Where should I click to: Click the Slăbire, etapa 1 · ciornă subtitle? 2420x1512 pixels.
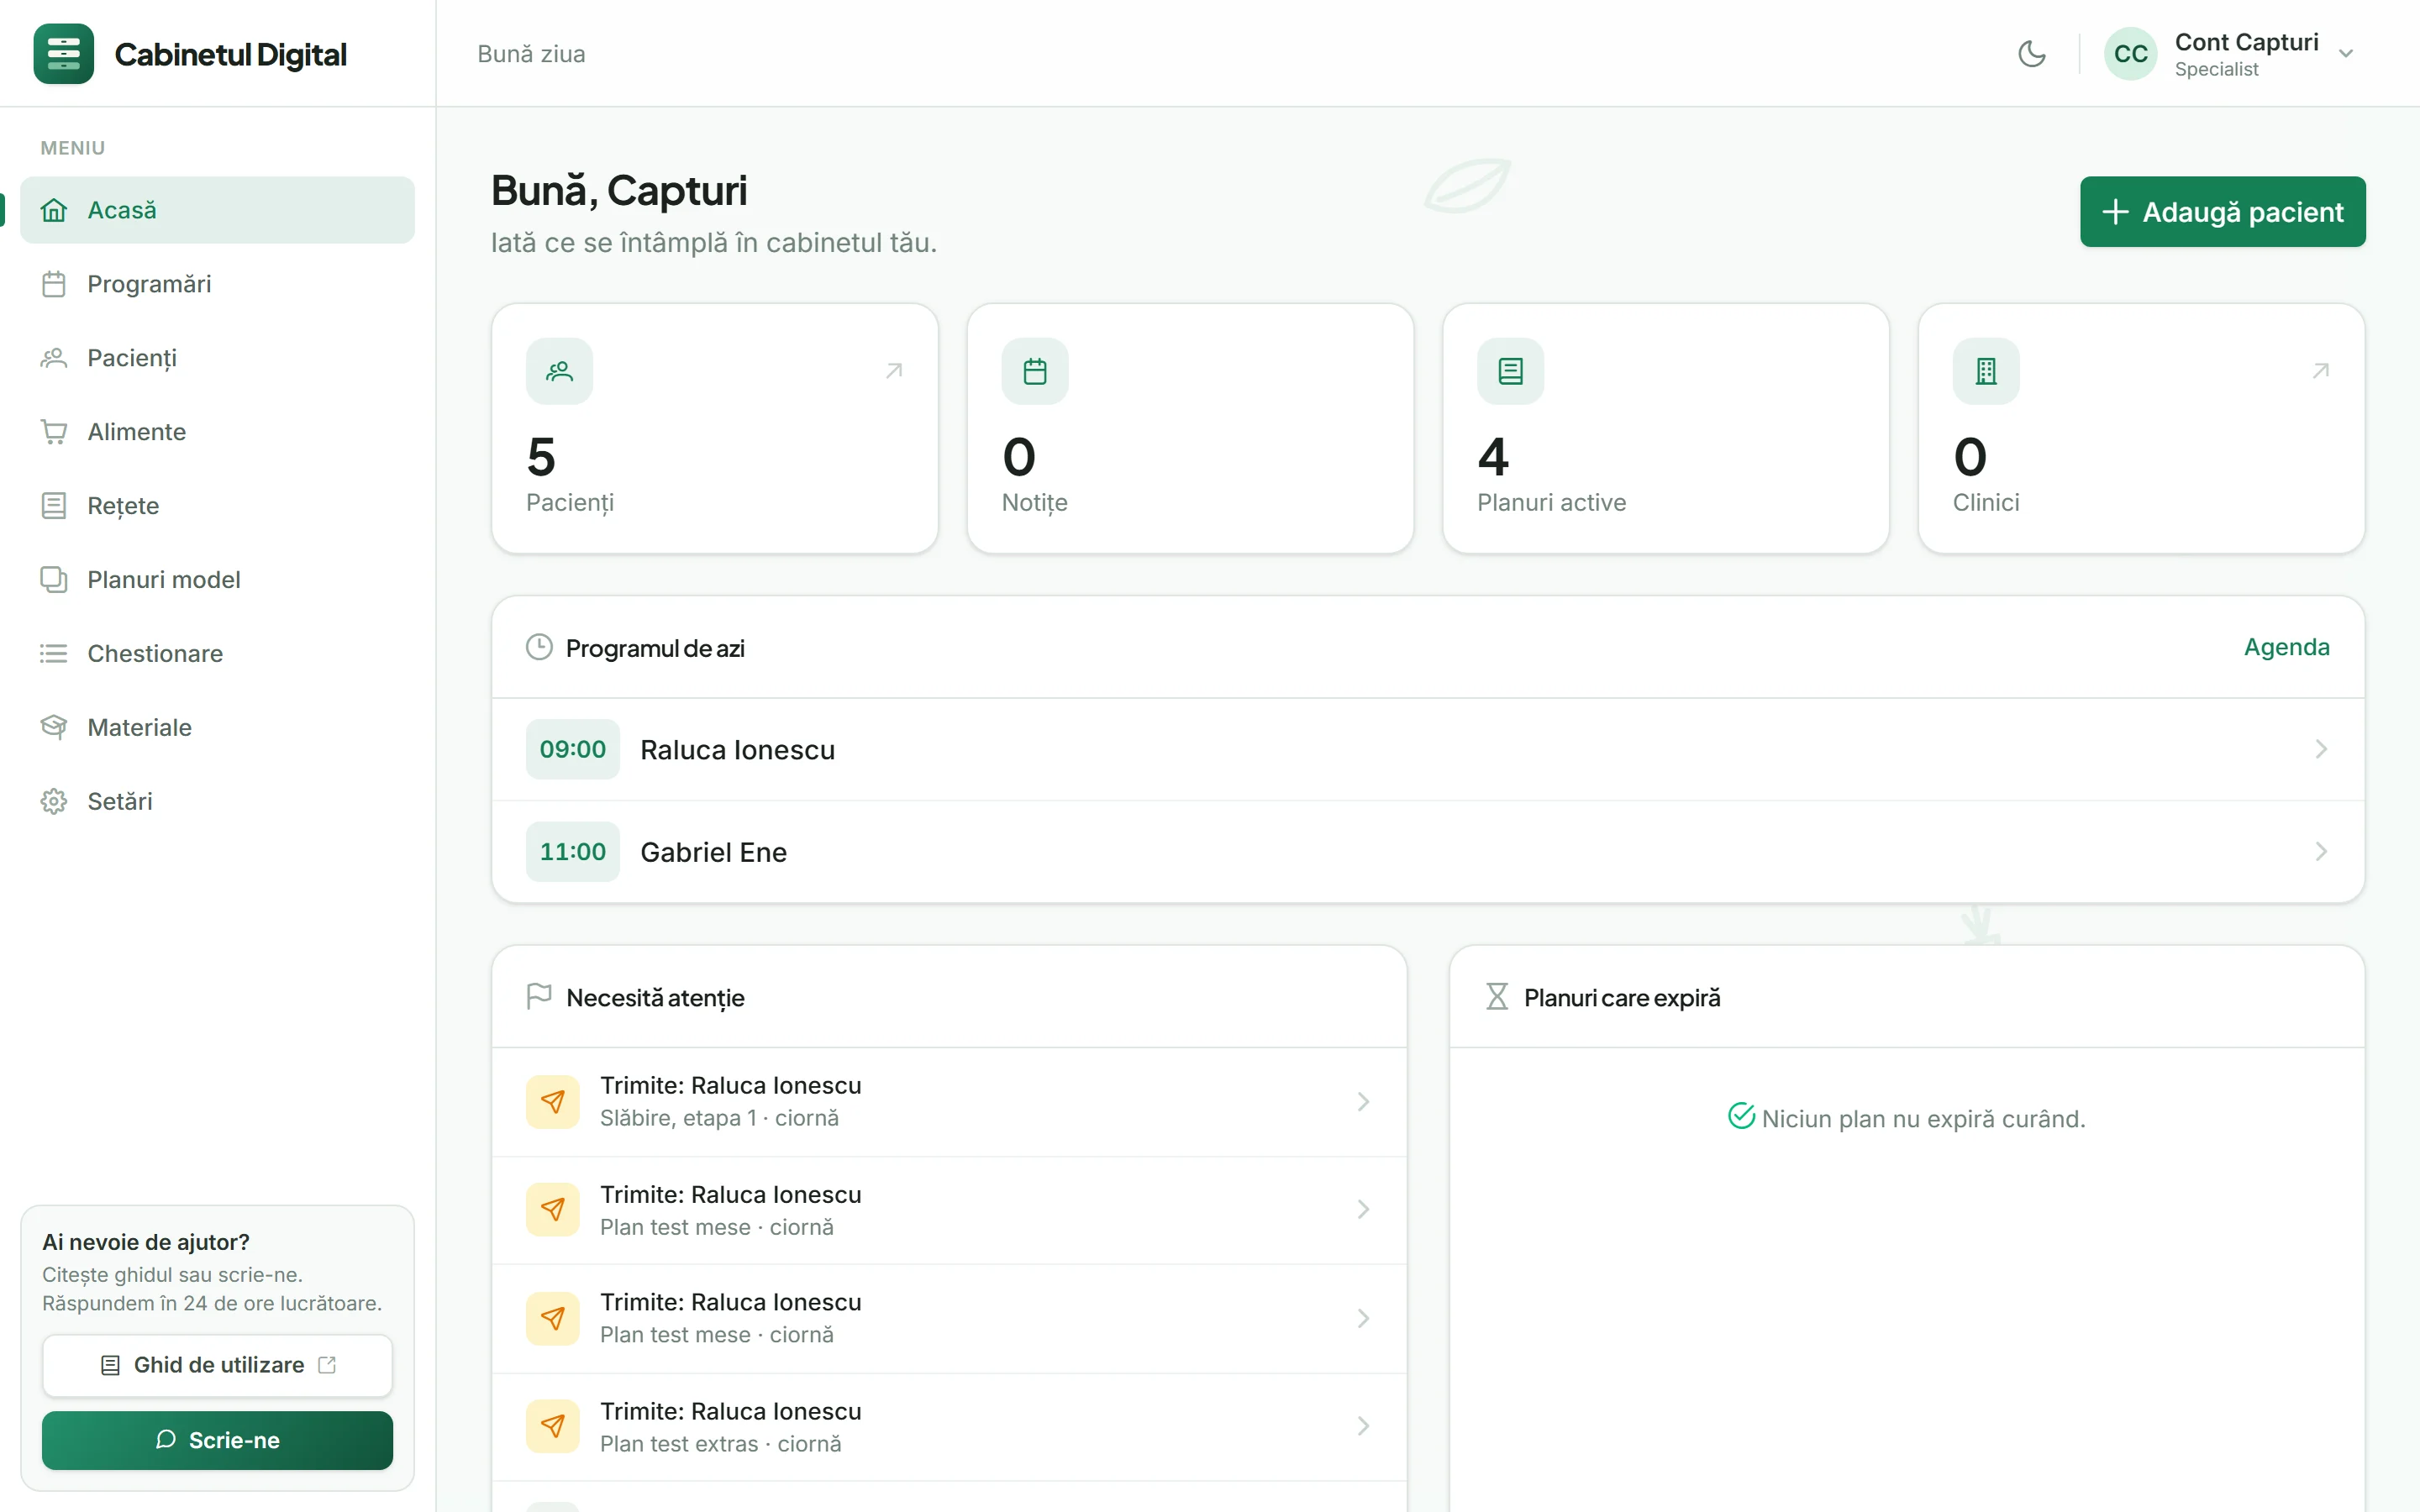[719, 1118]
